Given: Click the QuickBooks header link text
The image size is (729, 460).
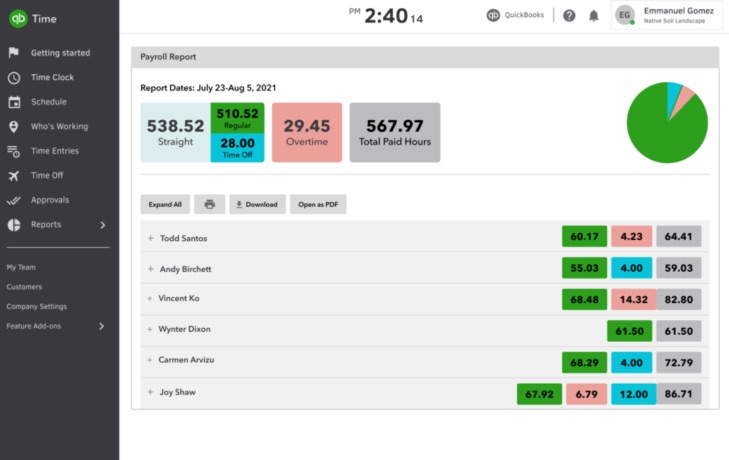Looking at the screenshot, I should (524, 15).
